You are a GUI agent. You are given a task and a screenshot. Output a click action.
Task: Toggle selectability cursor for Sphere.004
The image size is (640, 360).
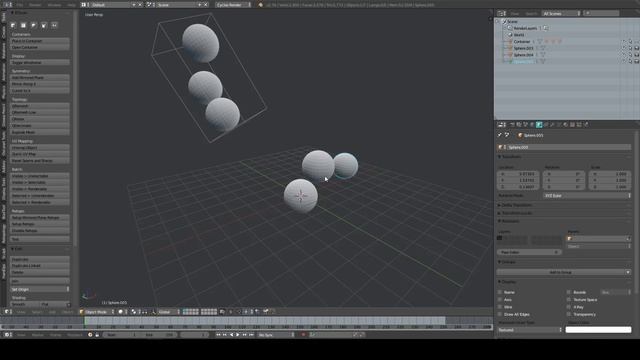(x=630, y=55)
